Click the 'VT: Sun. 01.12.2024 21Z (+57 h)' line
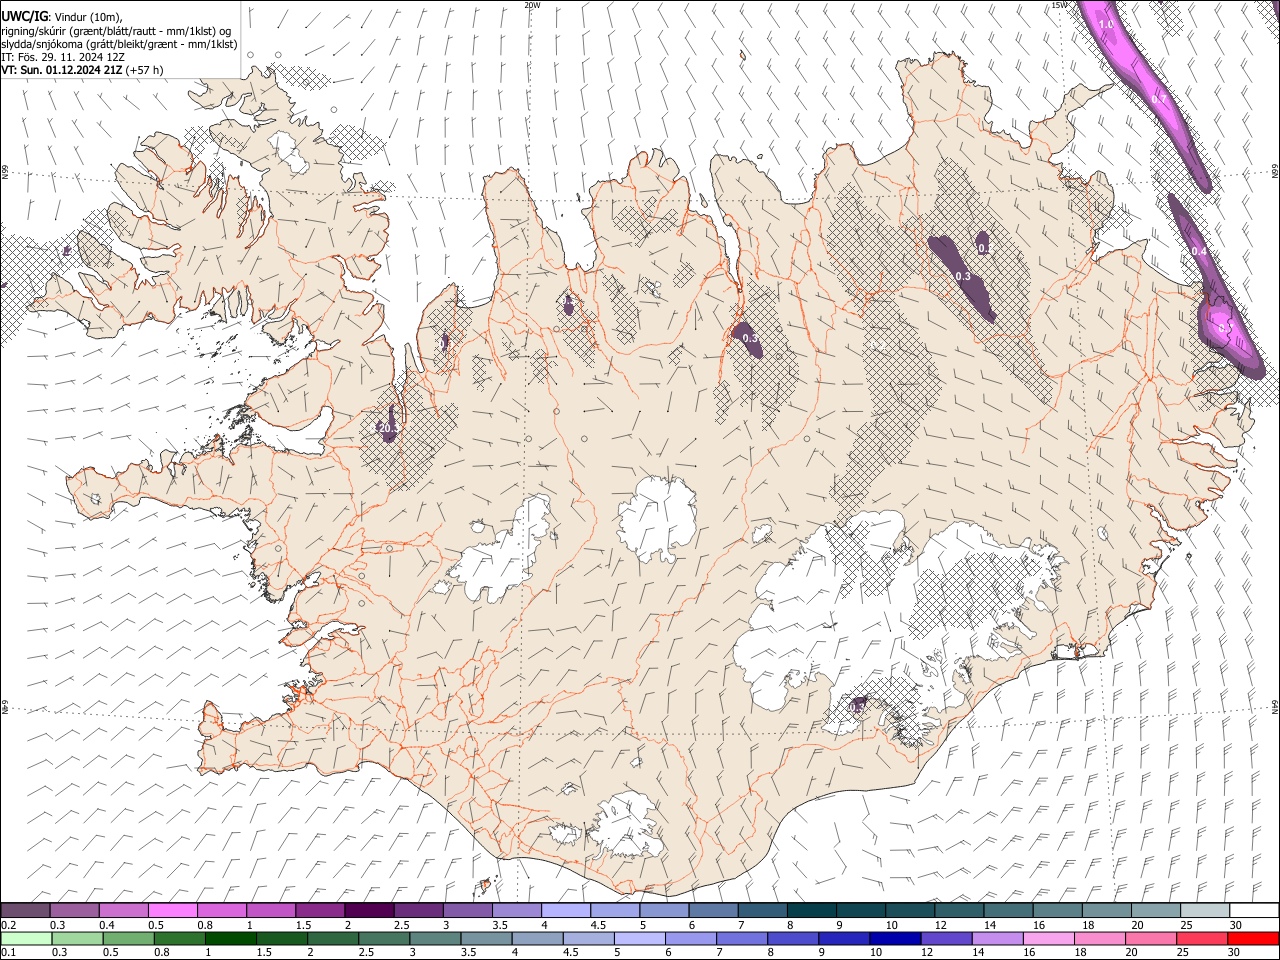Image resolution: width=1280 pixels, height=960 pixels. coord(83,71)
